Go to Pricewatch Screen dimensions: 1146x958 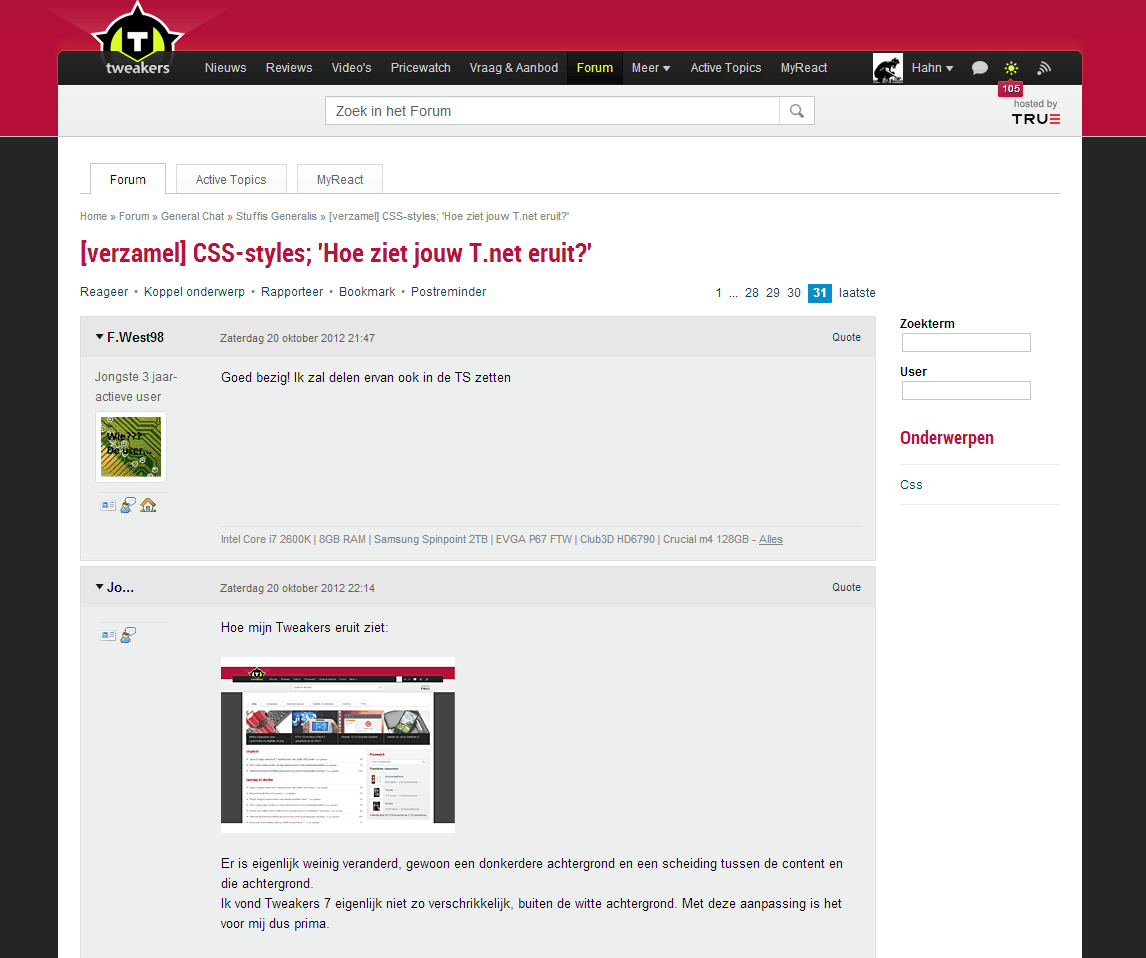[x=420, y=68]
